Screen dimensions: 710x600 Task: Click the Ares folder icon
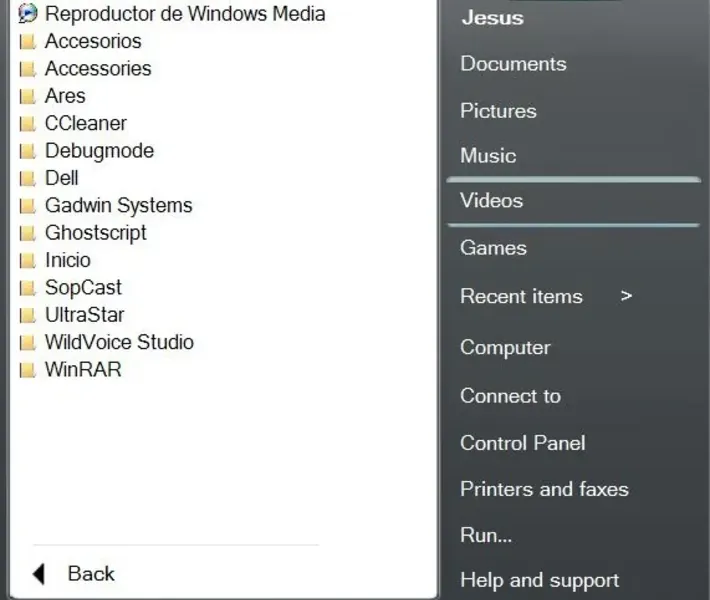coord(27,97)
